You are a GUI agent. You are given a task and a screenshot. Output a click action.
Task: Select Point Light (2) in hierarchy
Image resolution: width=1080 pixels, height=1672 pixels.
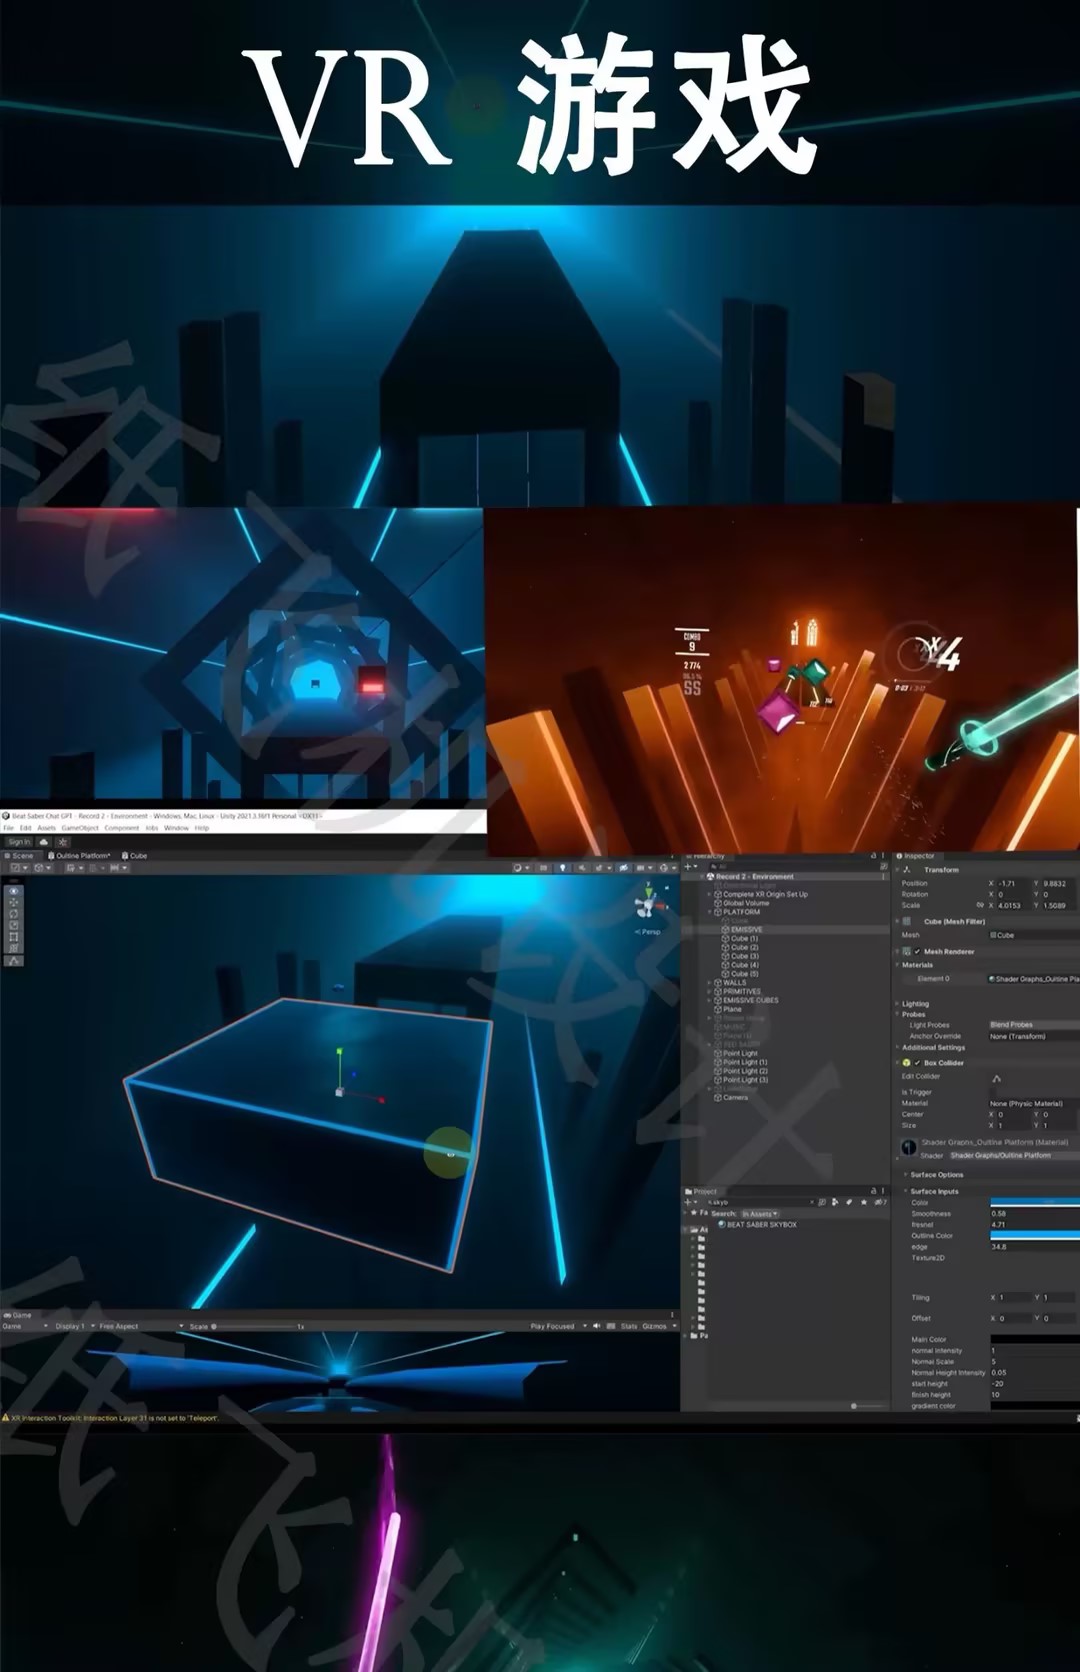pyautogui.click(x=741, y=1071)
